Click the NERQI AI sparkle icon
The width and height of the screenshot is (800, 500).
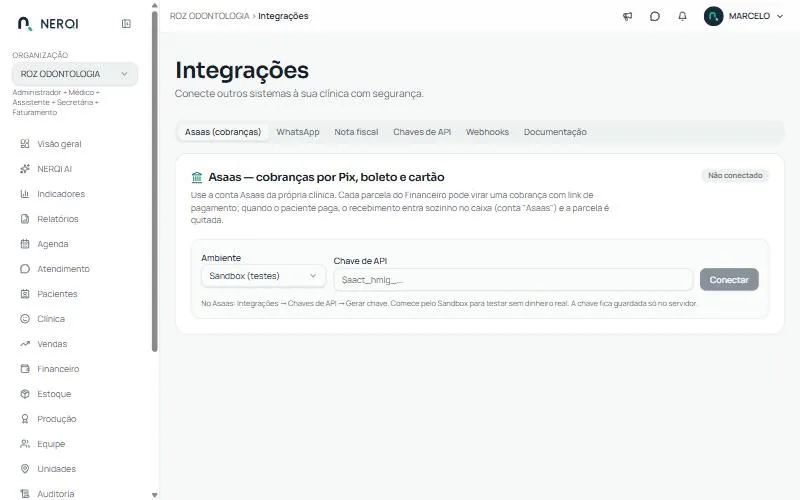tap(24, 169)
